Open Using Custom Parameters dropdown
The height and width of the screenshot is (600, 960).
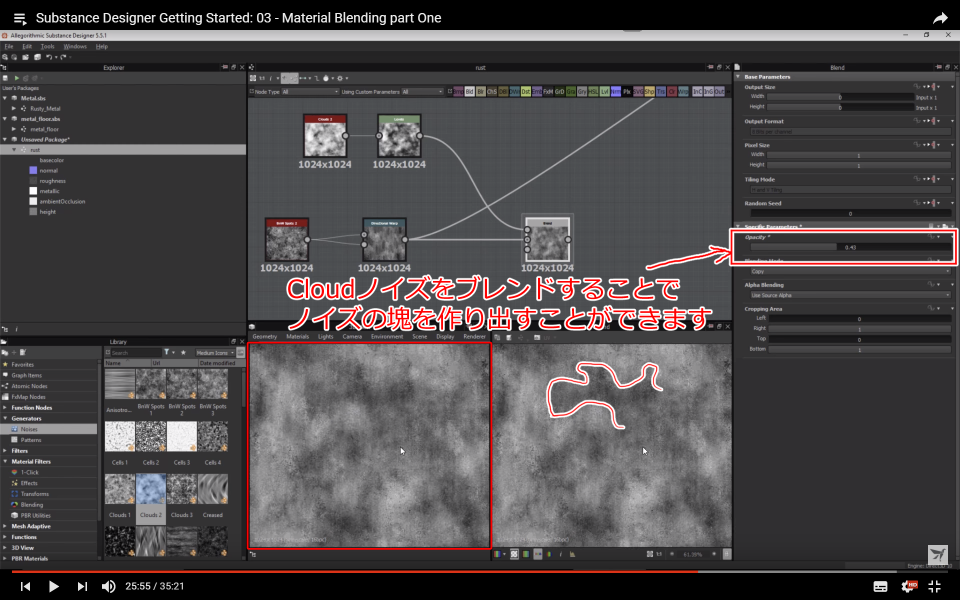click(x=422, y=92)
